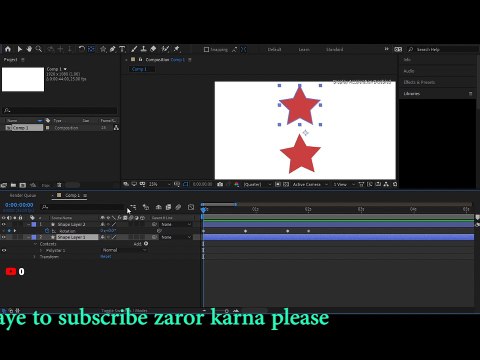
Task: Open the 1 View layout dropdown
Action: pyautogui.click(x=344, y=184)
